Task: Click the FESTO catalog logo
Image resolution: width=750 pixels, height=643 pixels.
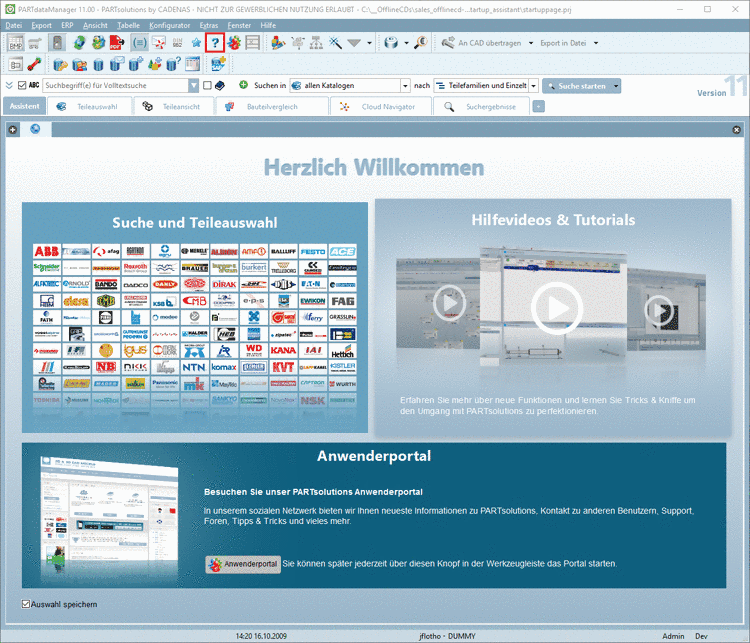Action: (313, 251)
